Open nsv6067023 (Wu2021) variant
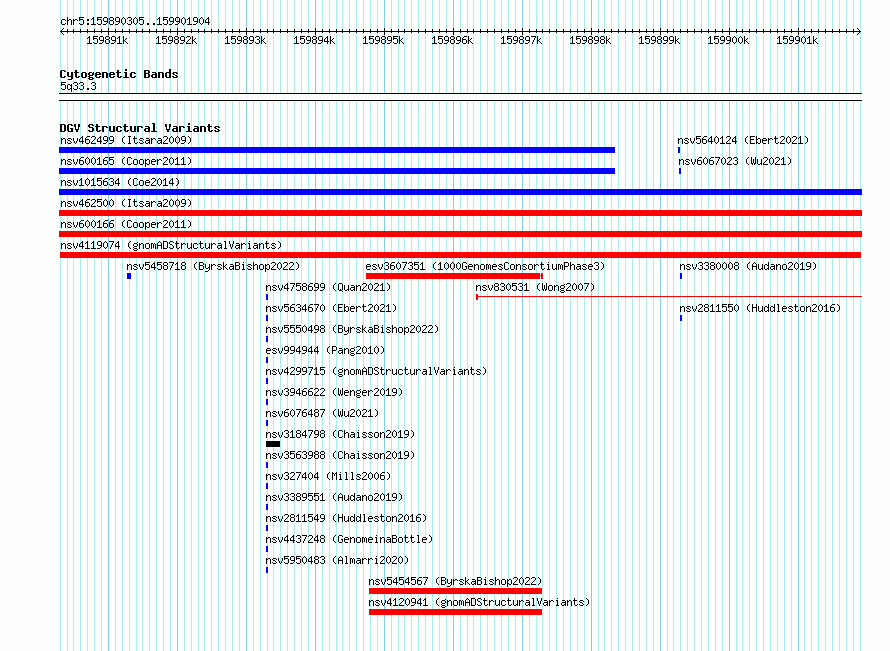Viewport: 890px width, 651px height. [x=735, y=161]
